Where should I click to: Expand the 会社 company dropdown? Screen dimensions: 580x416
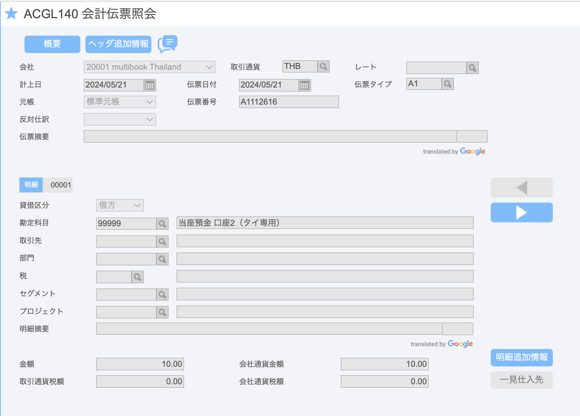click(149, 67)
